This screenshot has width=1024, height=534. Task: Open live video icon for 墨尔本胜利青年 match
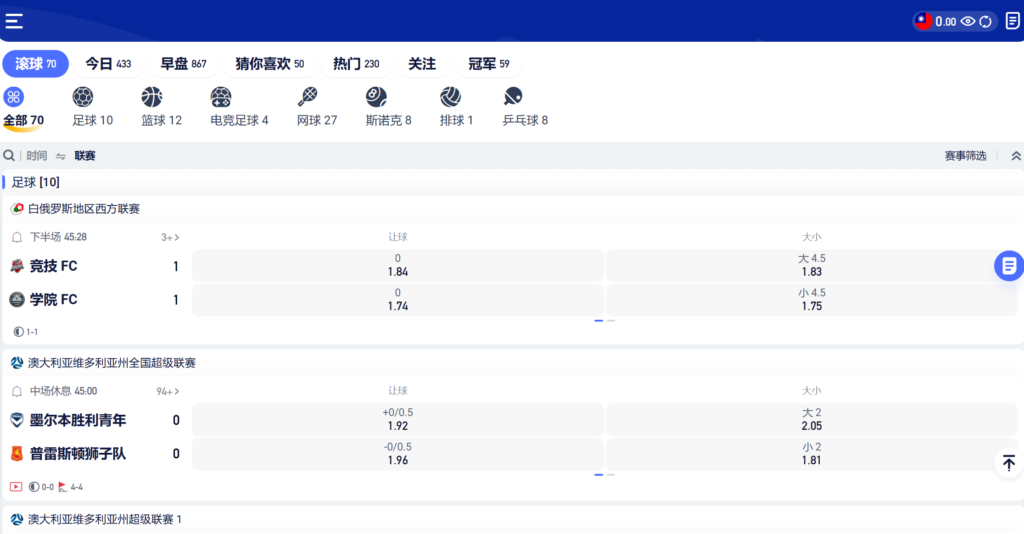click(16, 486)
